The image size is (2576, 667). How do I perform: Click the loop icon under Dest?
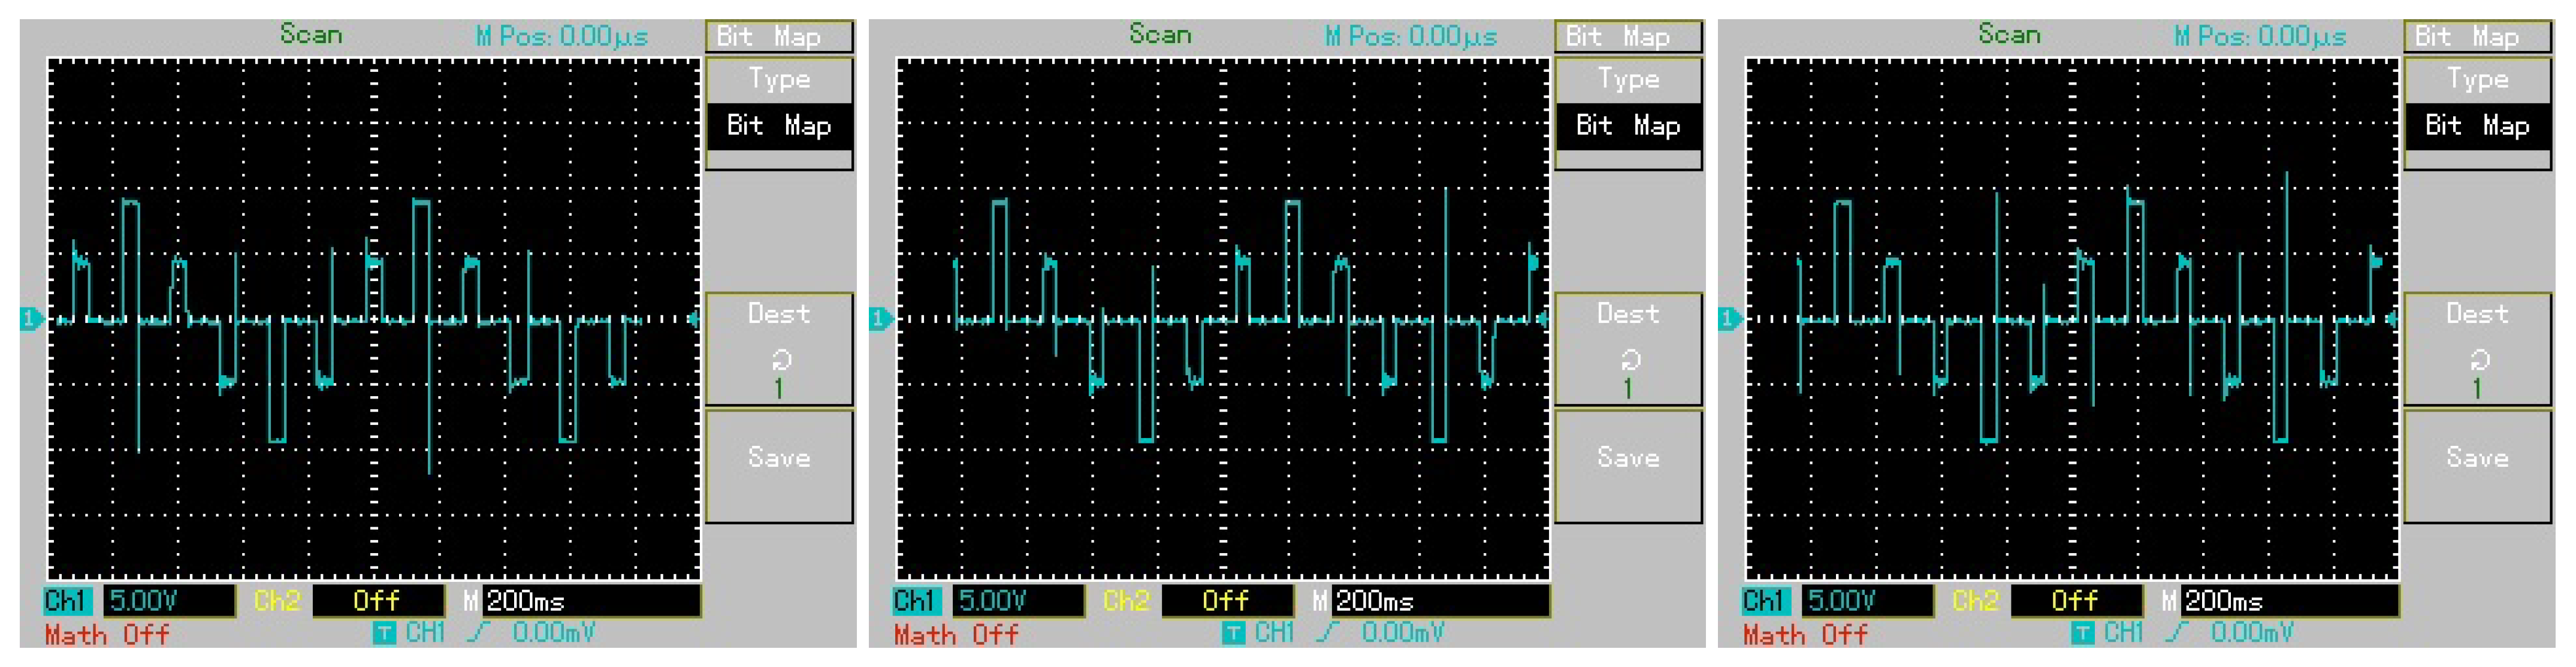tap(780, 360)
